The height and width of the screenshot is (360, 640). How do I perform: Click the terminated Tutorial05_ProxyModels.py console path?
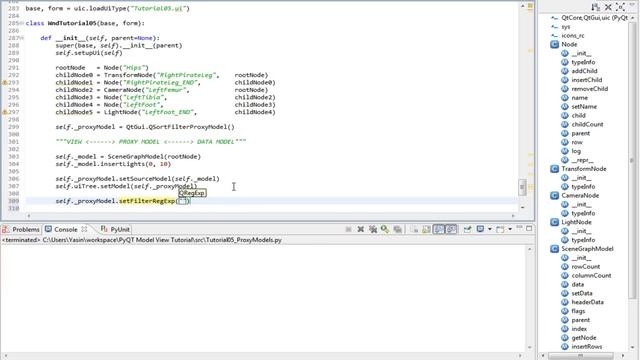pos(142,240)
